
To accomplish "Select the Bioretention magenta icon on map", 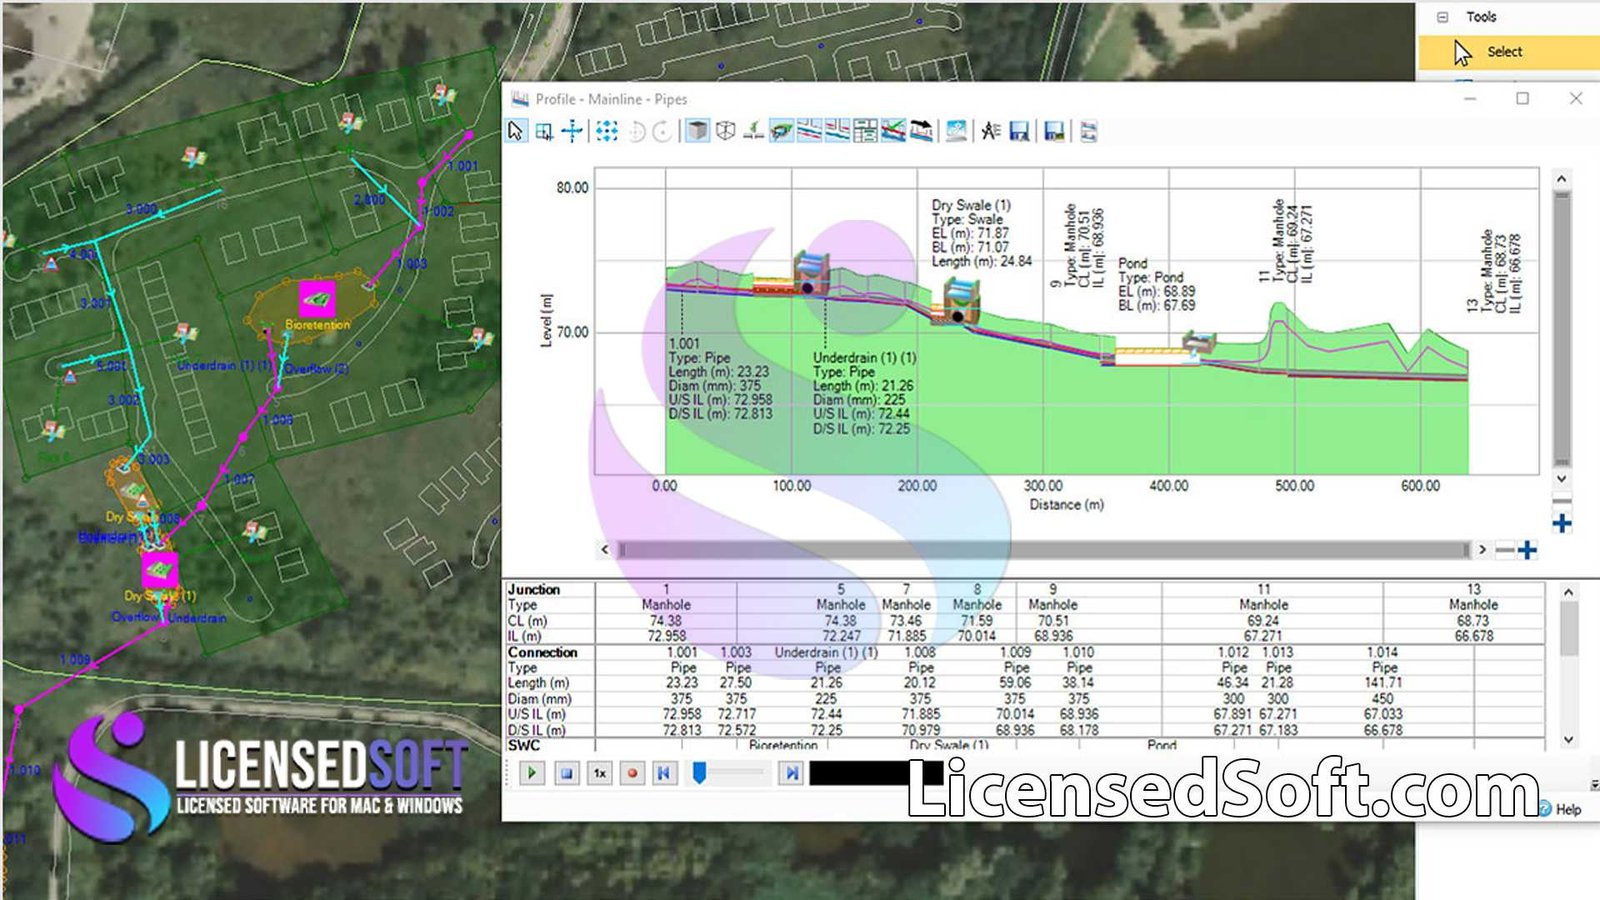I will (x=318, y=298).
